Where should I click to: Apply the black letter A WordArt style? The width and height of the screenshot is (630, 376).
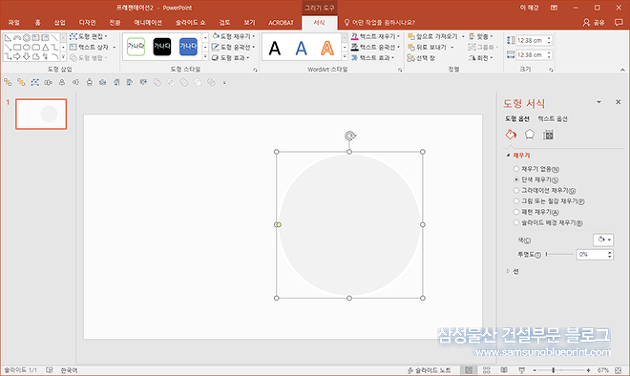[275, 49]
